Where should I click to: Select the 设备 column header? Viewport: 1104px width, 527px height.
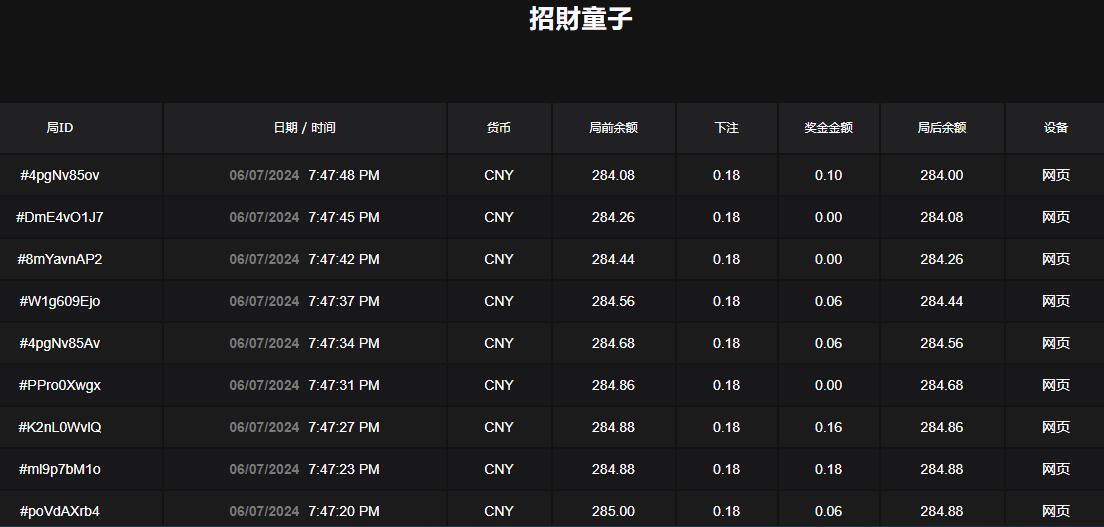click(x=1055, y=128)
